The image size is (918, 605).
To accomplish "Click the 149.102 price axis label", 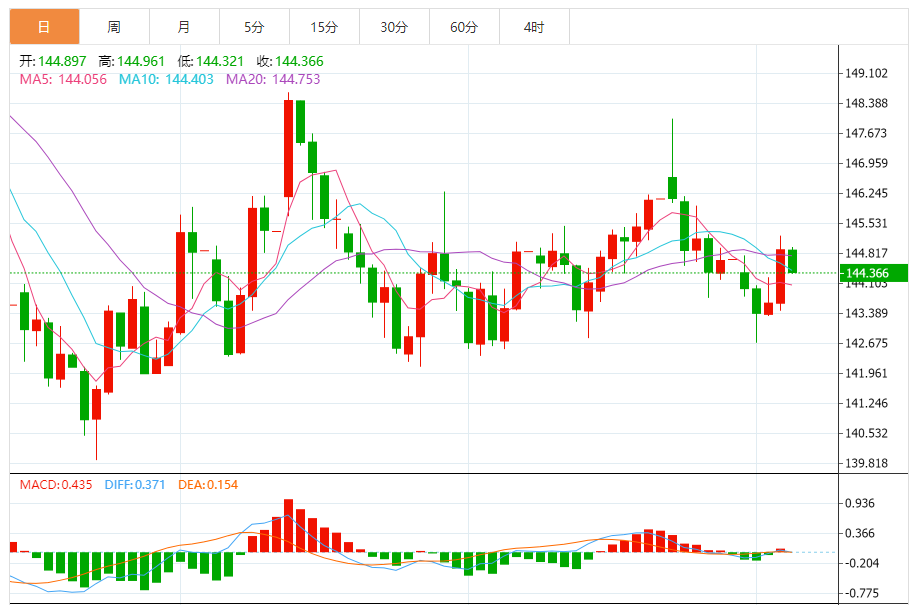I will click(x=866, y=73).
